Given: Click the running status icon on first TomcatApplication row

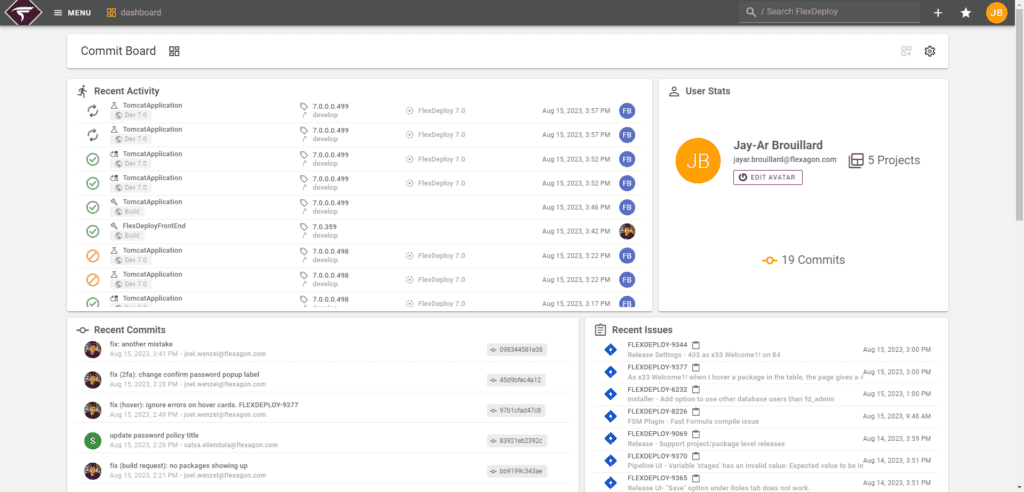Looking at the screenshot, I should click(93, 110).
